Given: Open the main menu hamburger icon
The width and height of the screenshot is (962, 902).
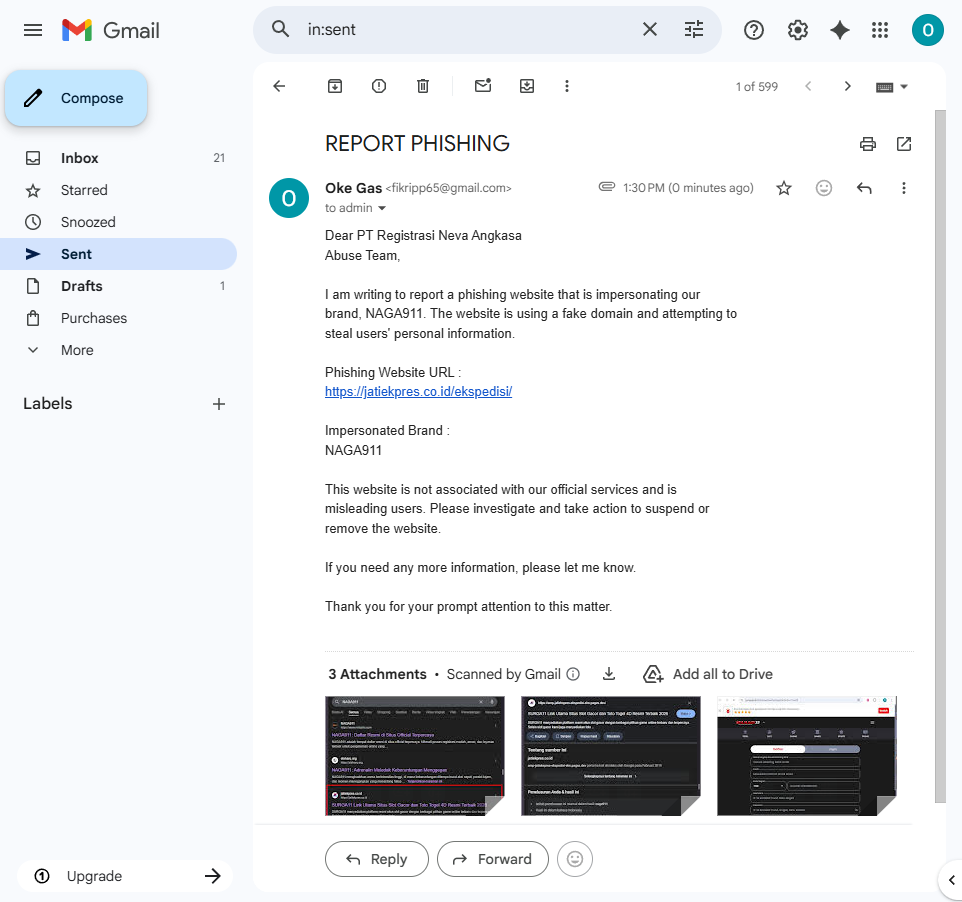Looking at the screenshot, I should pos(33,30).
